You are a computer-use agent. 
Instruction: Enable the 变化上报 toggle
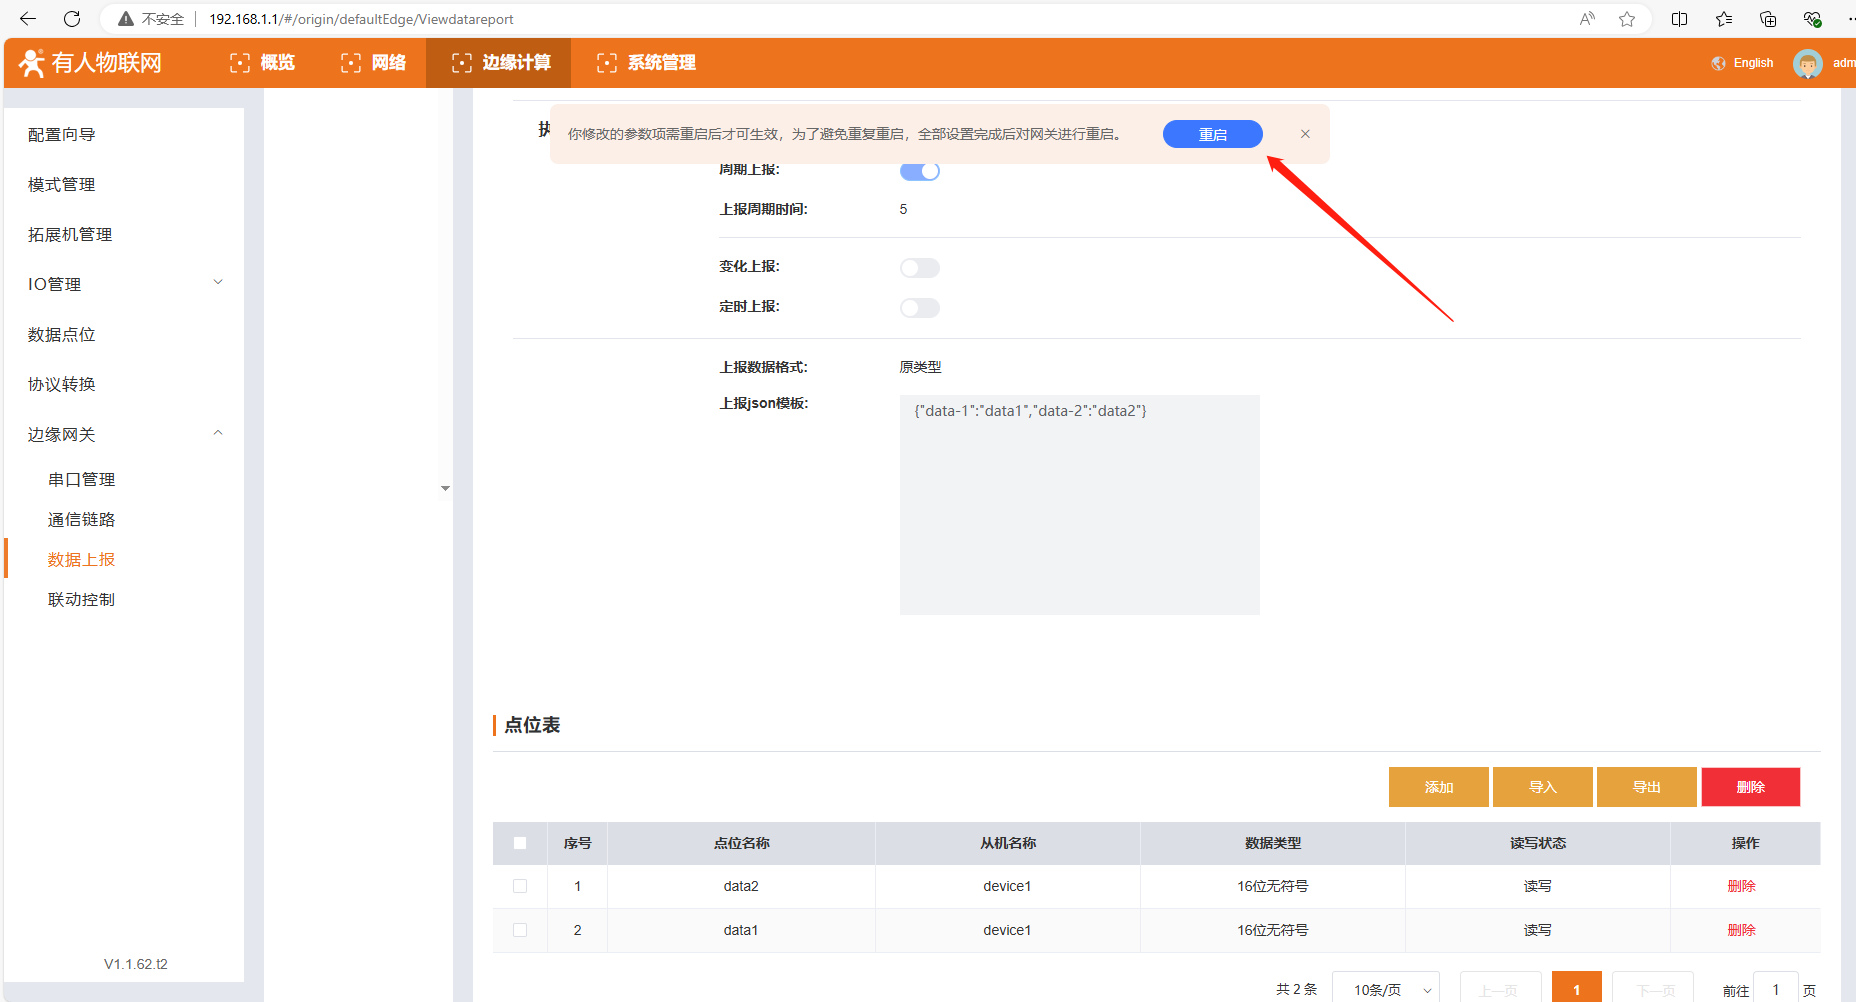point(920,268)
